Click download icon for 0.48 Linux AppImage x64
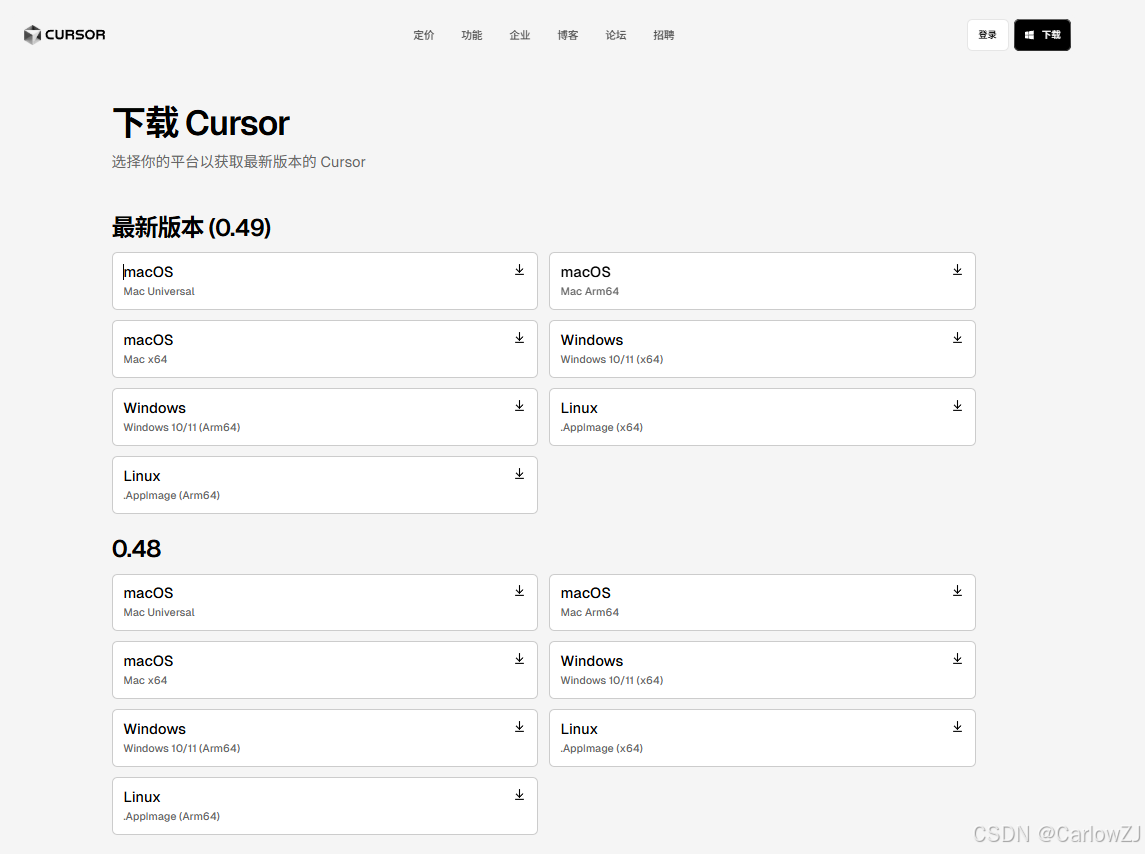 click(957, 727)
